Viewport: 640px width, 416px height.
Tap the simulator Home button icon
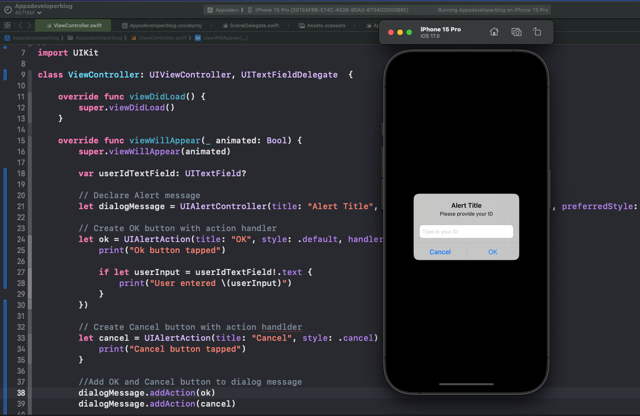tap(494, 32)
